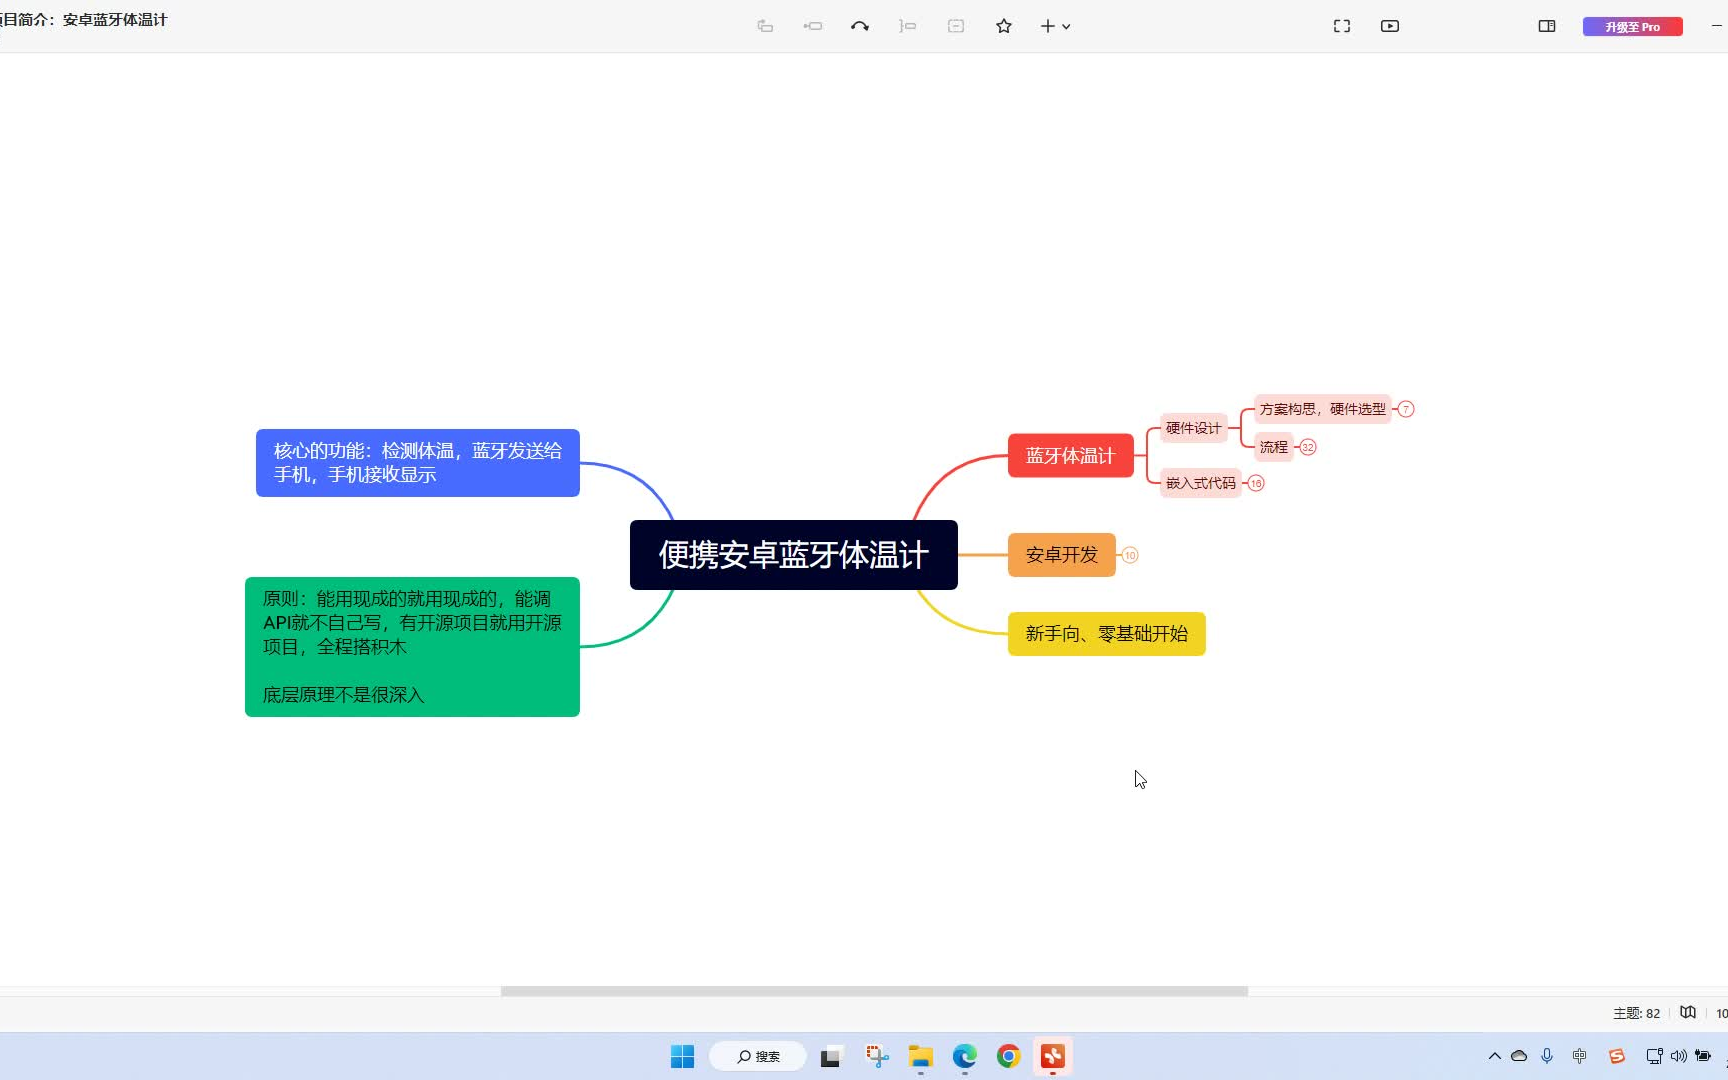The height and width of the screenshot is (1080, 1728).
Task: Open Microsoft Edge from the taskbar
Action: click(x=965, y=1056)
